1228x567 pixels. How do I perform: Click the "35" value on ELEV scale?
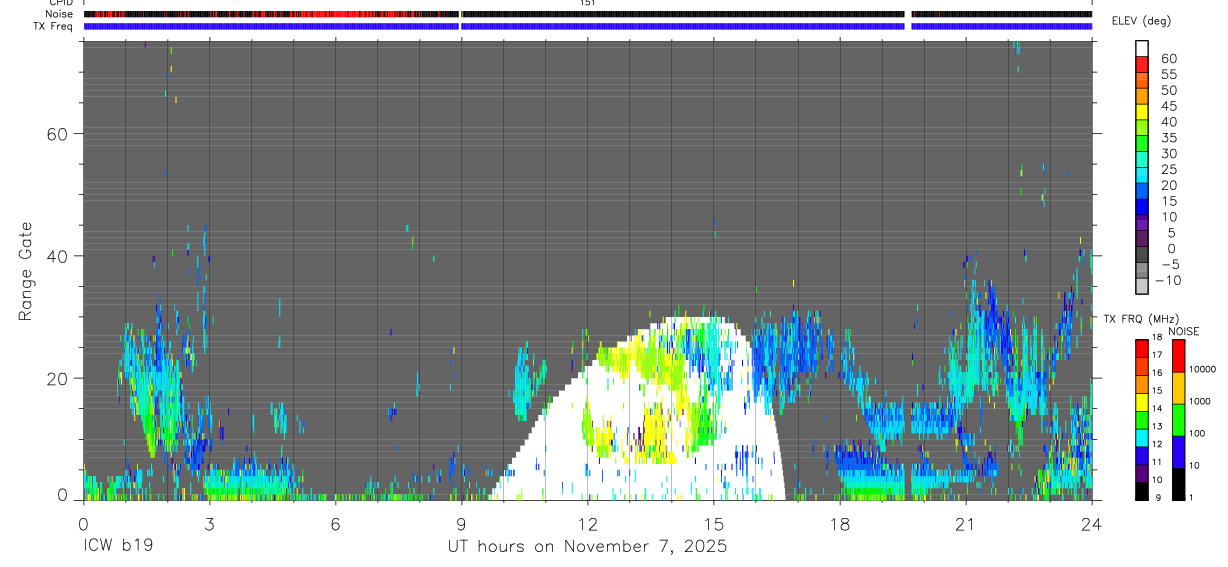[x=1167, y=138]
